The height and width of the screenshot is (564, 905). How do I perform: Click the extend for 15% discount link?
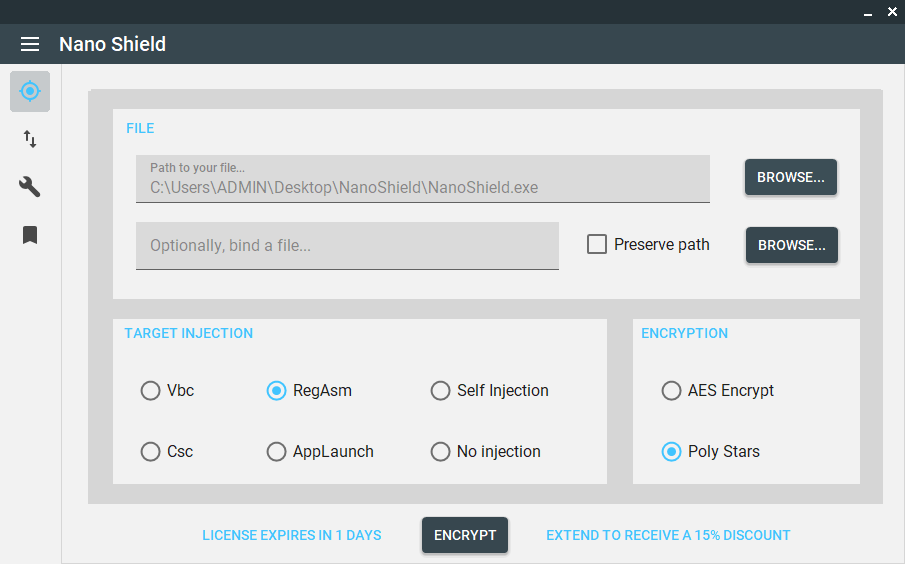(x=668, y=535)
